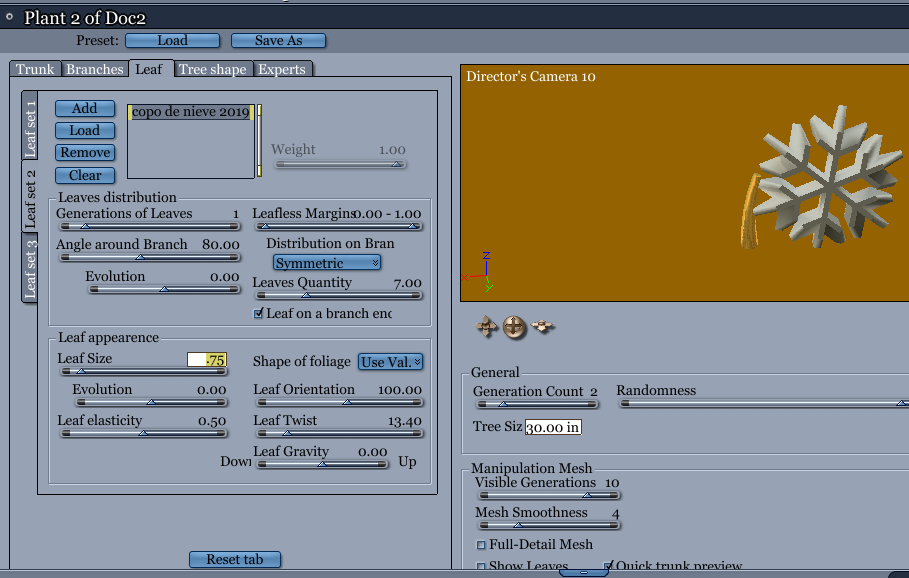Open the Symmetric distribution dropdown
Image resolution: width=909 pixels, height=578 pixels.
pyautogui.click(x=327, y=263)
